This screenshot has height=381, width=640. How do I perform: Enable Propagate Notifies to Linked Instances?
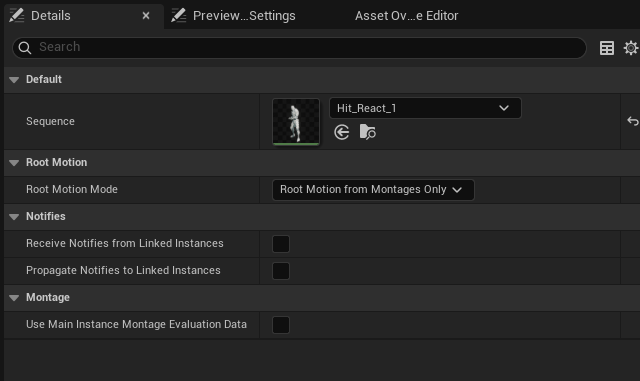click(x=281, y=271)
